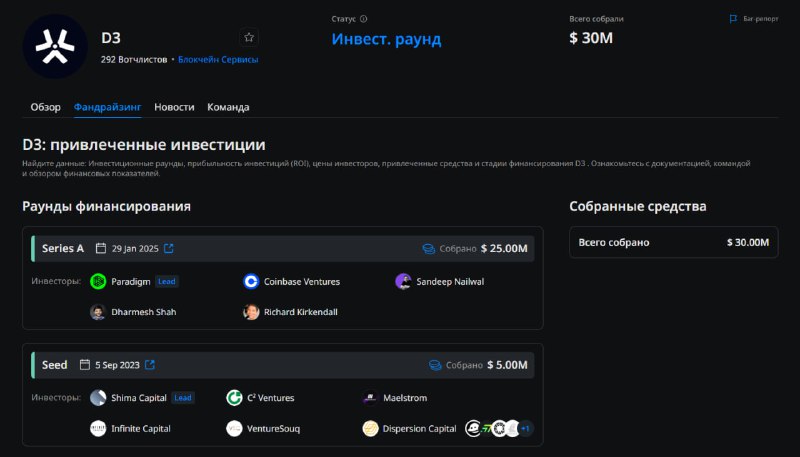Open Maelstrom investor page

click(x=405, y=398)
